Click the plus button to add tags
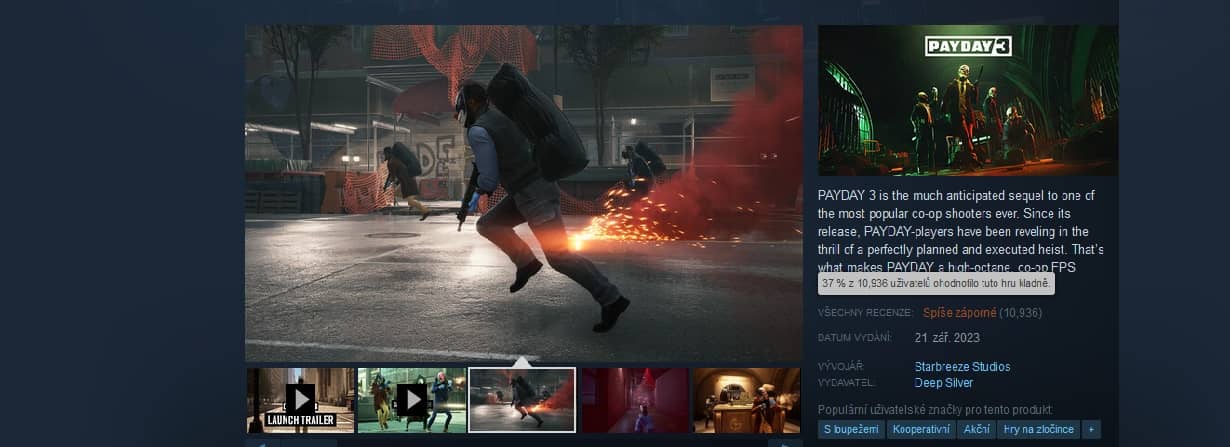This screenshot has width=1230, height=447. tap(1091, 429)
